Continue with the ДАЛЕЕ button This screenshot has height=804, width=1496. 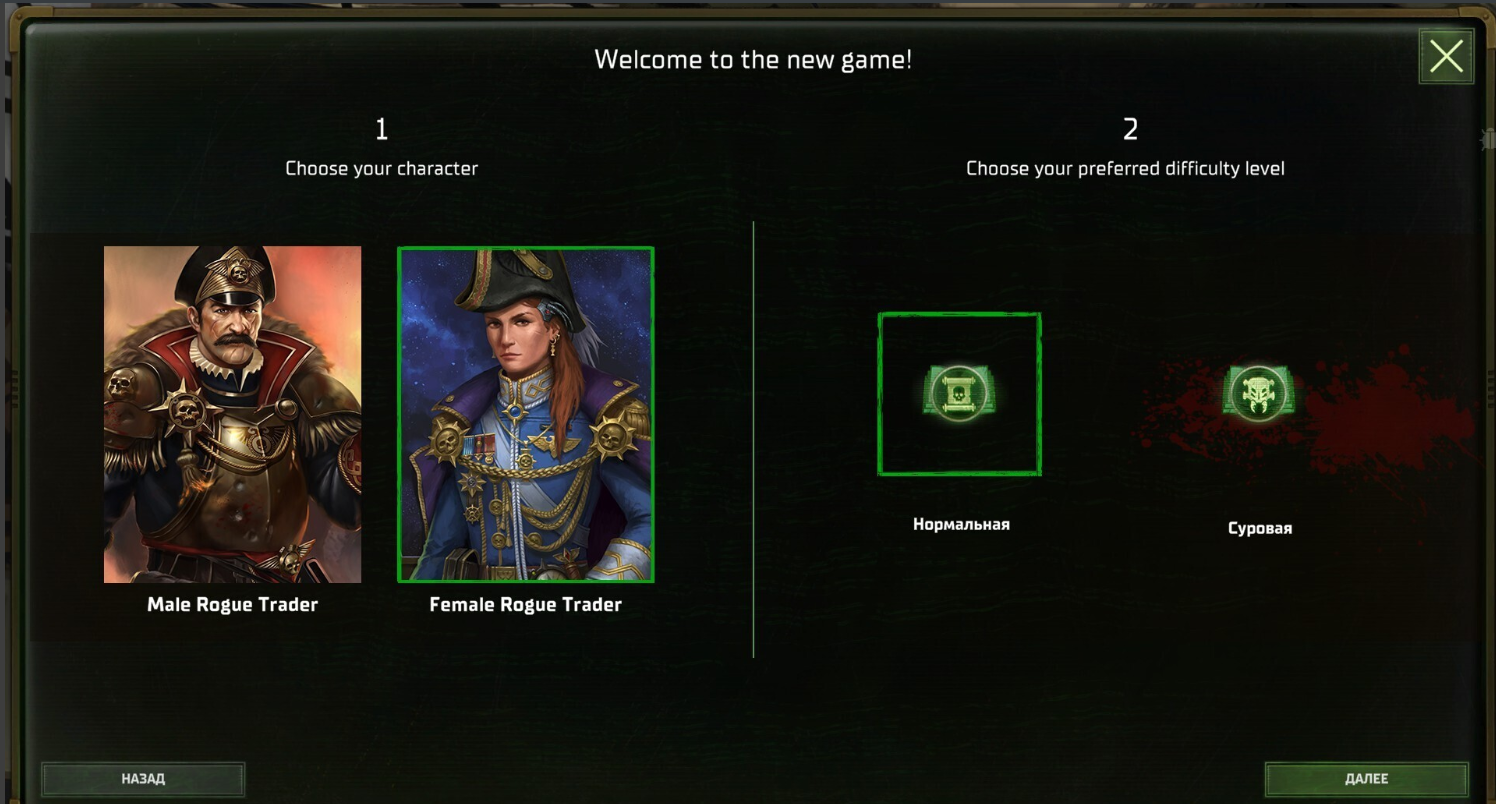1366,779
